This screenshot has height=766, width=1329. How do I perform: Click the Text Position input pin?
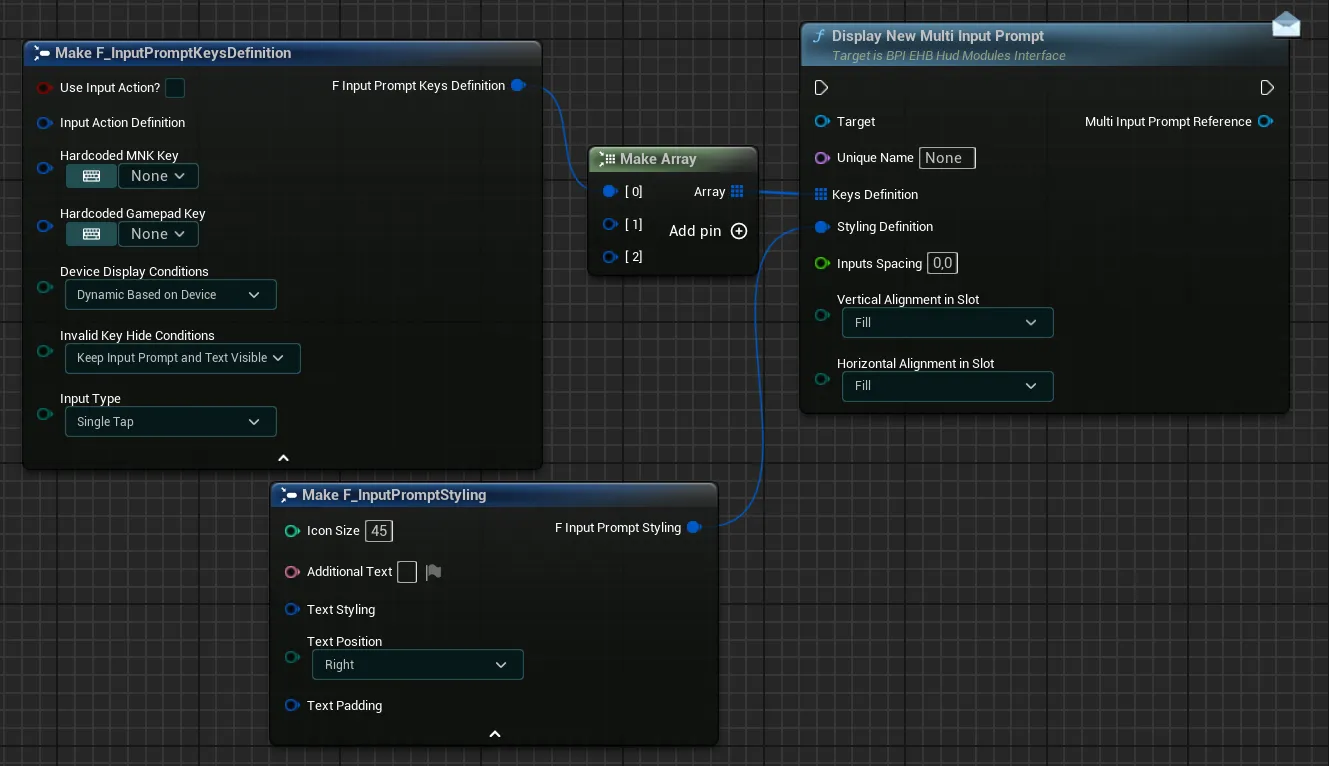[292, 657]
